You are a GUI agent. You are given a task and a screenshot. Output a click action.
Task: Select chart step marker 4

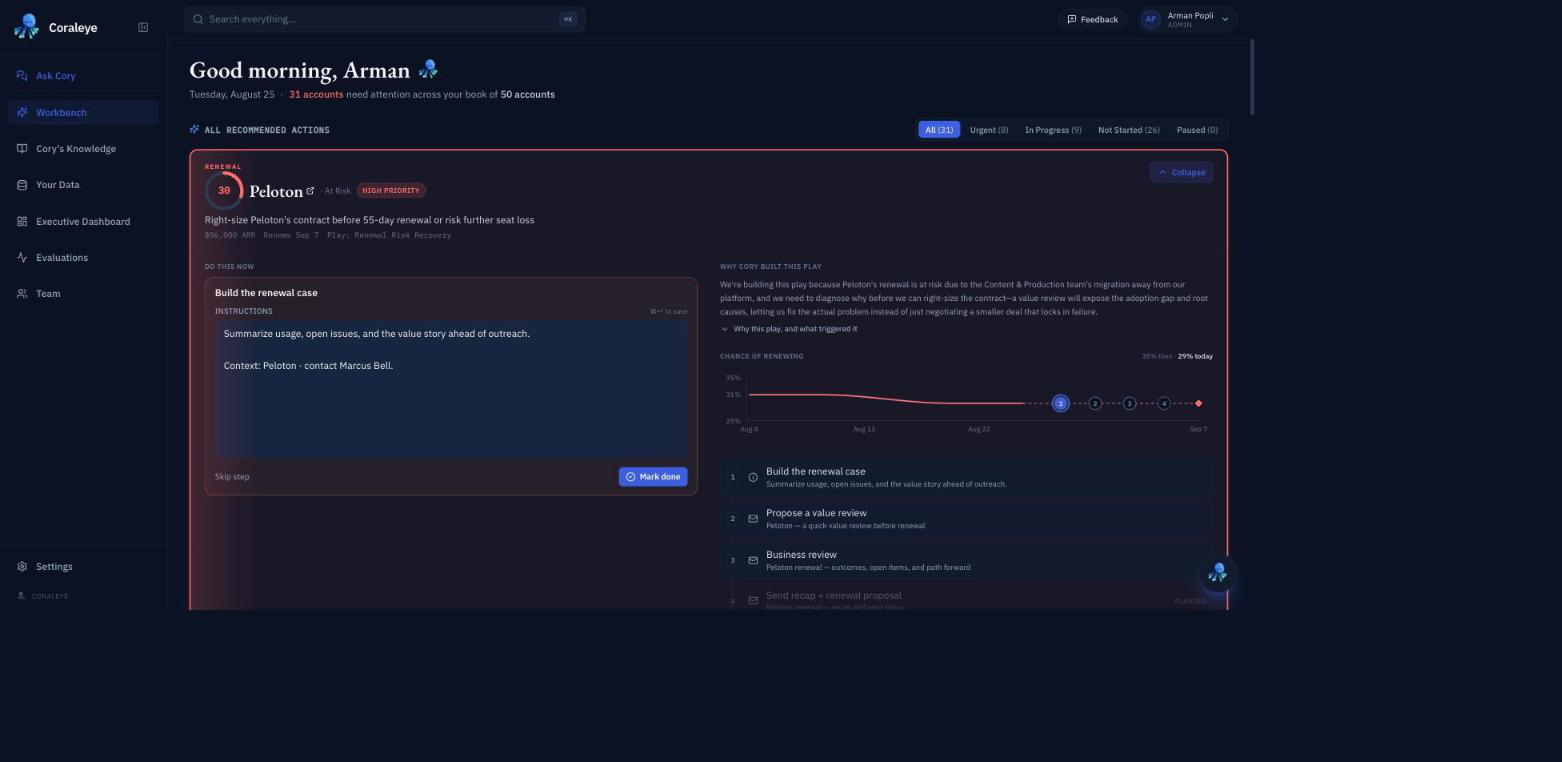click(x=1164, y=403)
